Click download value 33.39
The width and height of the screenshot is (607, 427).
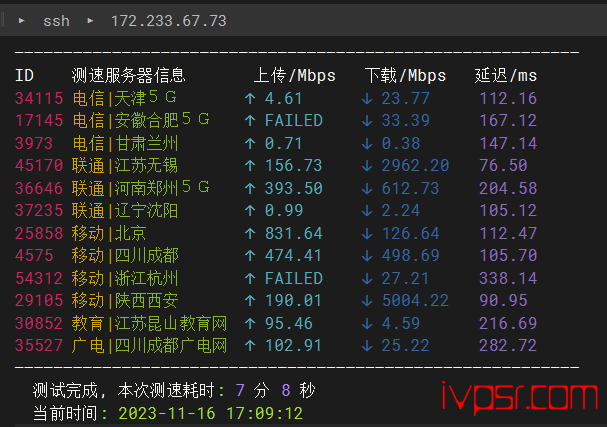[405, 120]
